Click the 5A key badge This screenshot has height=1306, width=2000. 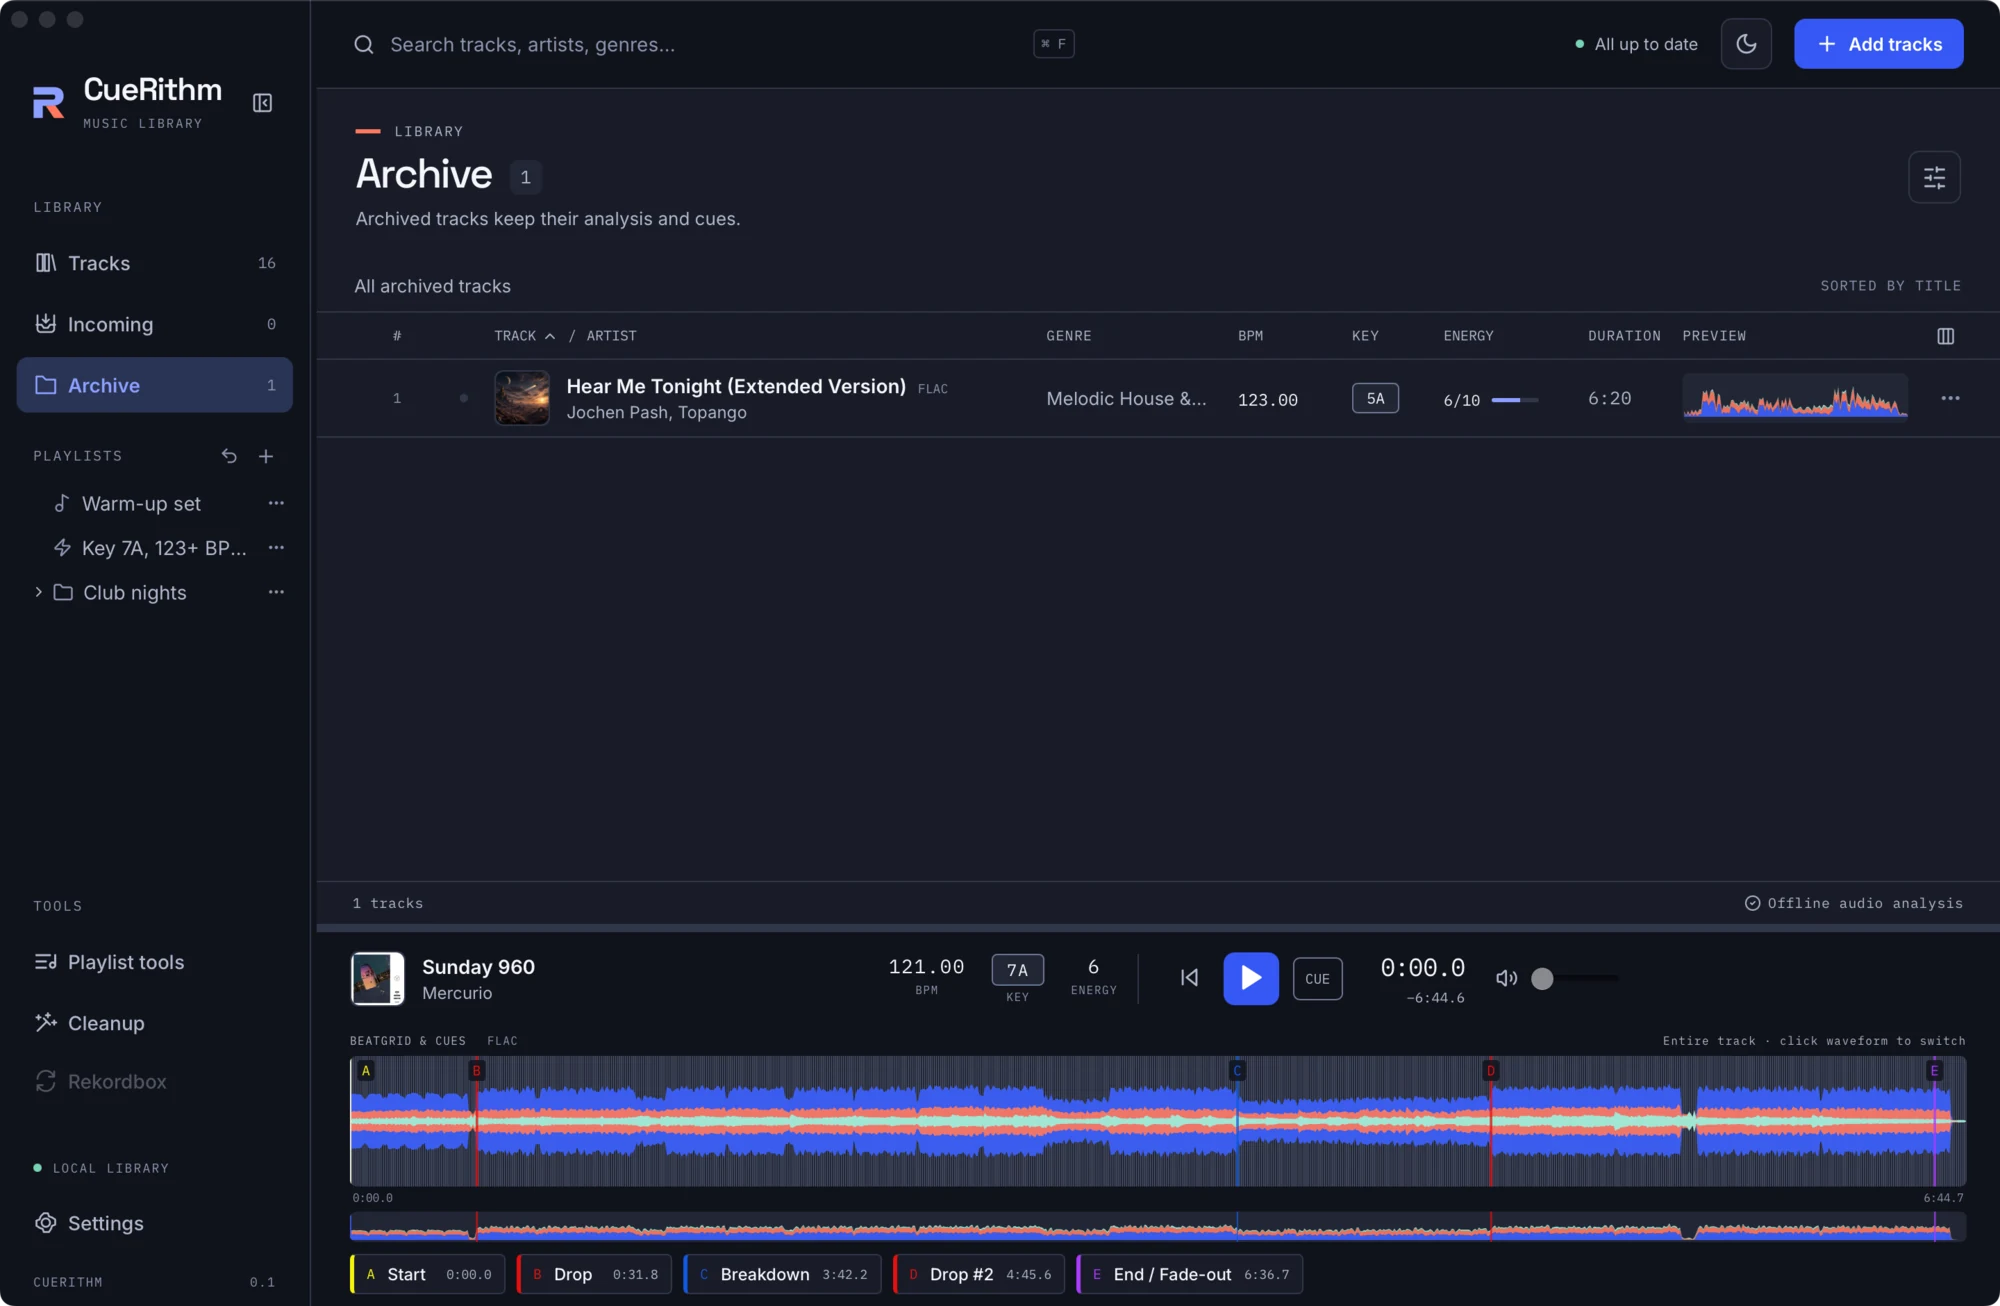point(1375,398)
